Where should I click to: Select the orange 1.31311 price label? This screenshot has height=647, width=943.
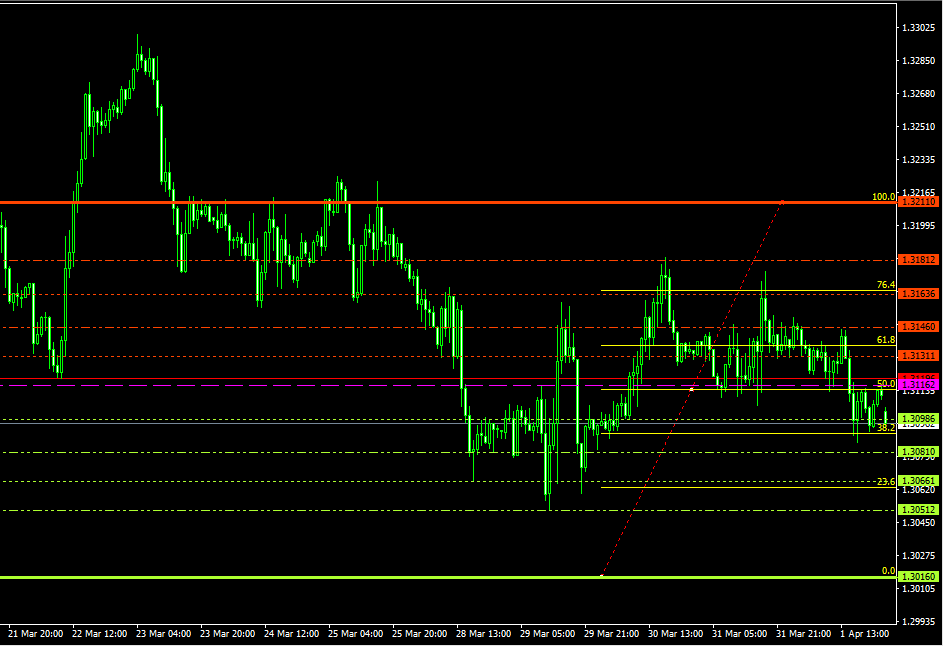point(918,356)
